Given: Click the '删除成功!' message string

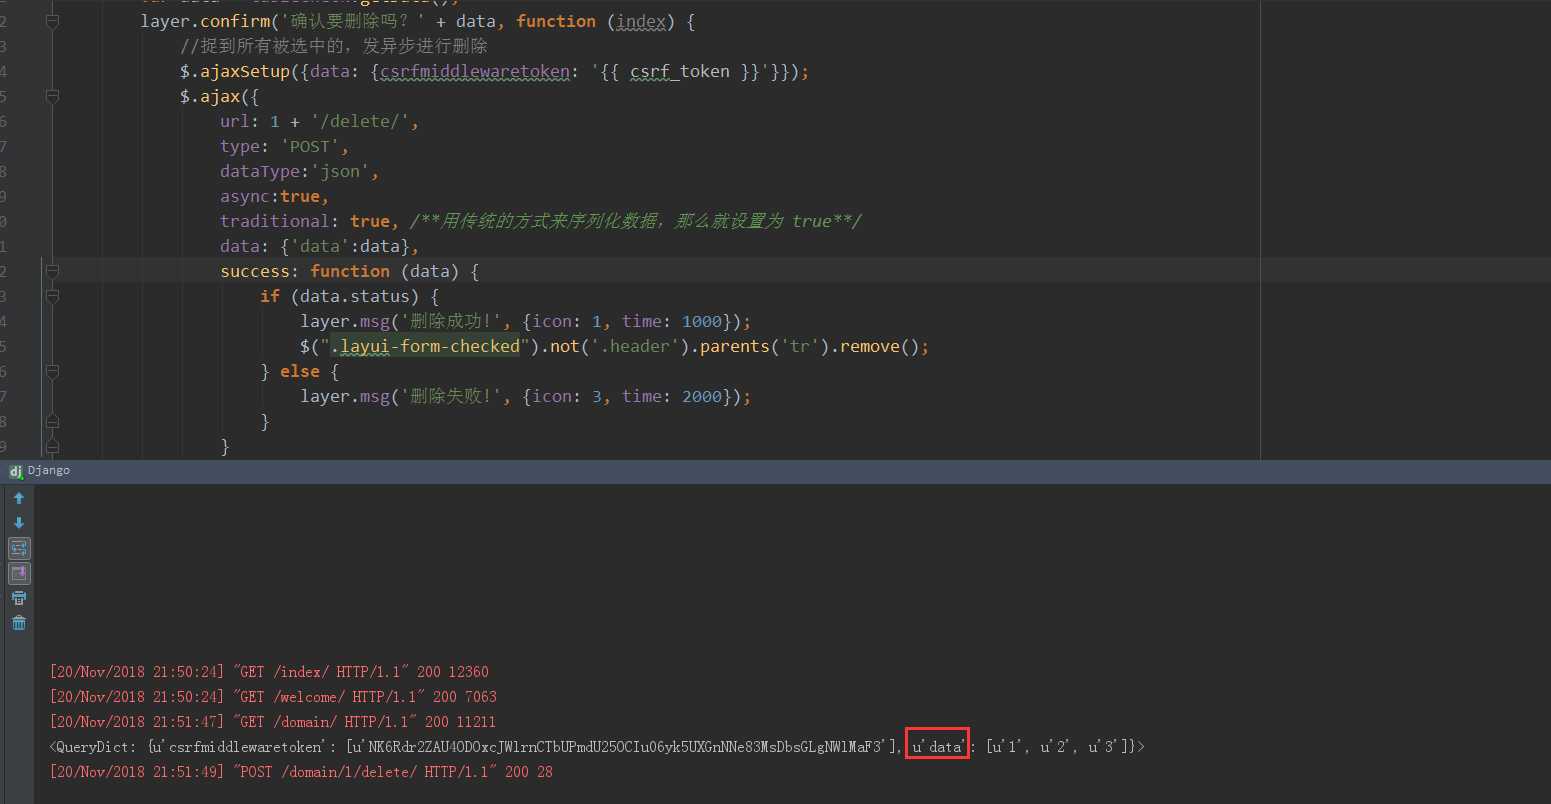Looking at the screenshot, I should [455, 321].
